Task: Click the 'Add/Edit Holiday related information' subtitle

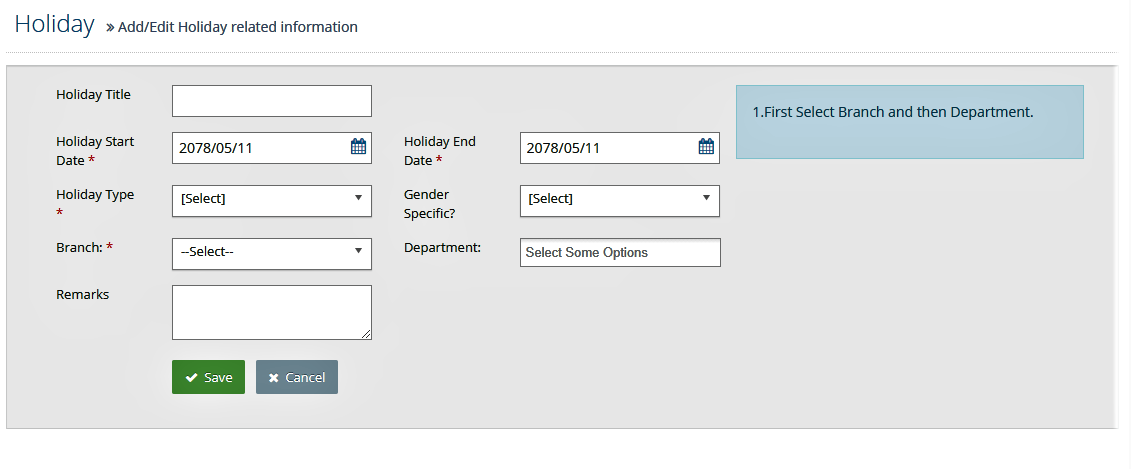Action: tap(238, 27)
